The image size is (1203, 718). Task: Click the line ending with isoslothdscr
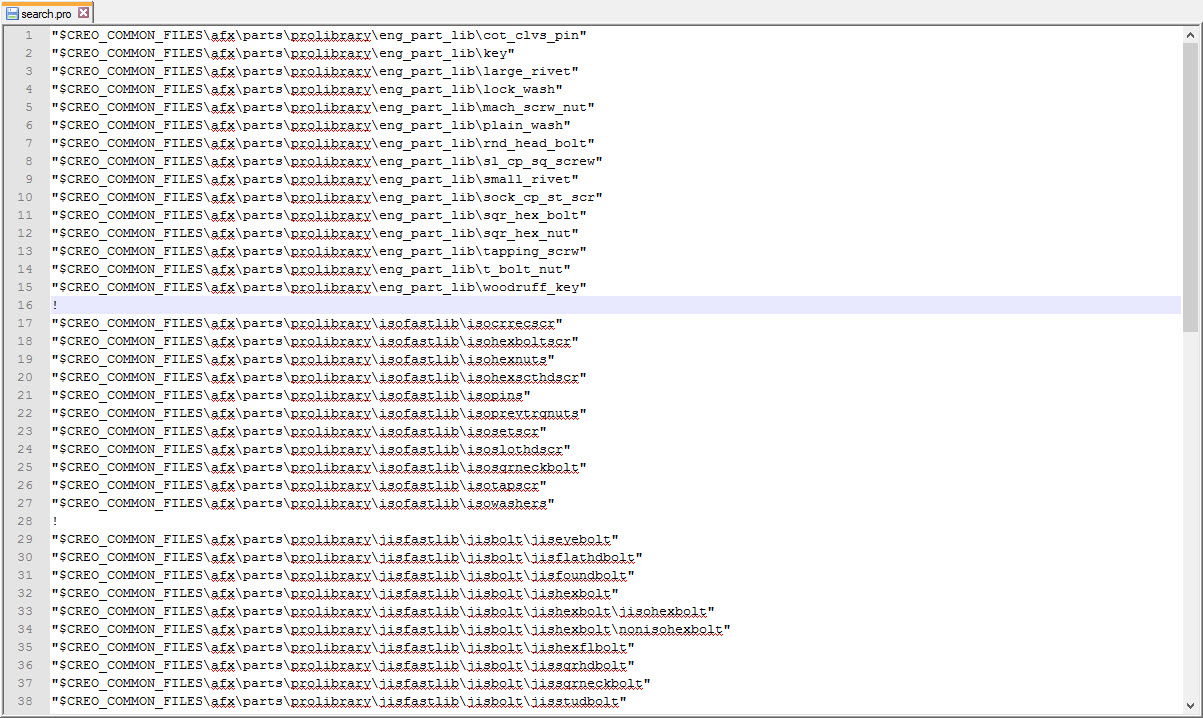pos(311,449)
